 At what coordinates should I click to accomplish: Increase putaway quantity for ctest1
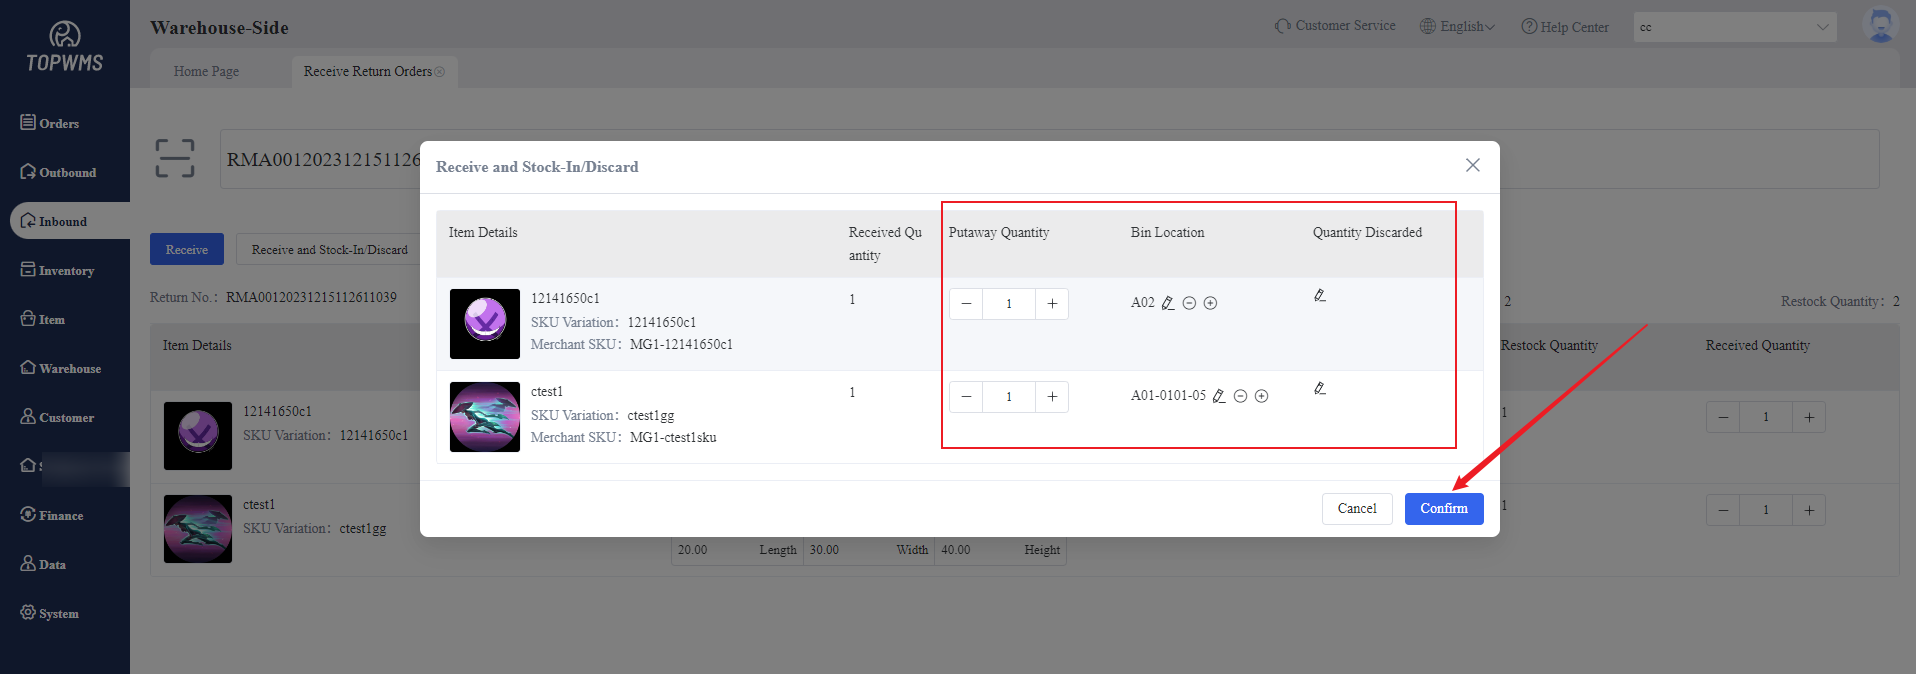[1052, 397]
